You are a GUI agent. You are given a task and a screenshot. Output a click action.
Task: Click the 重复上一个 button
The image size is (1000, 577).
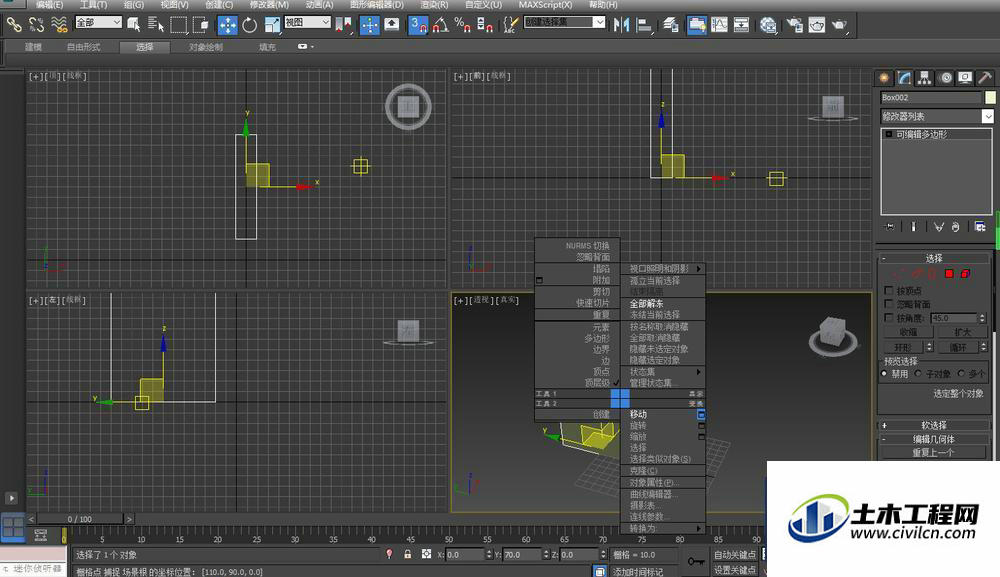coord(933,453)
